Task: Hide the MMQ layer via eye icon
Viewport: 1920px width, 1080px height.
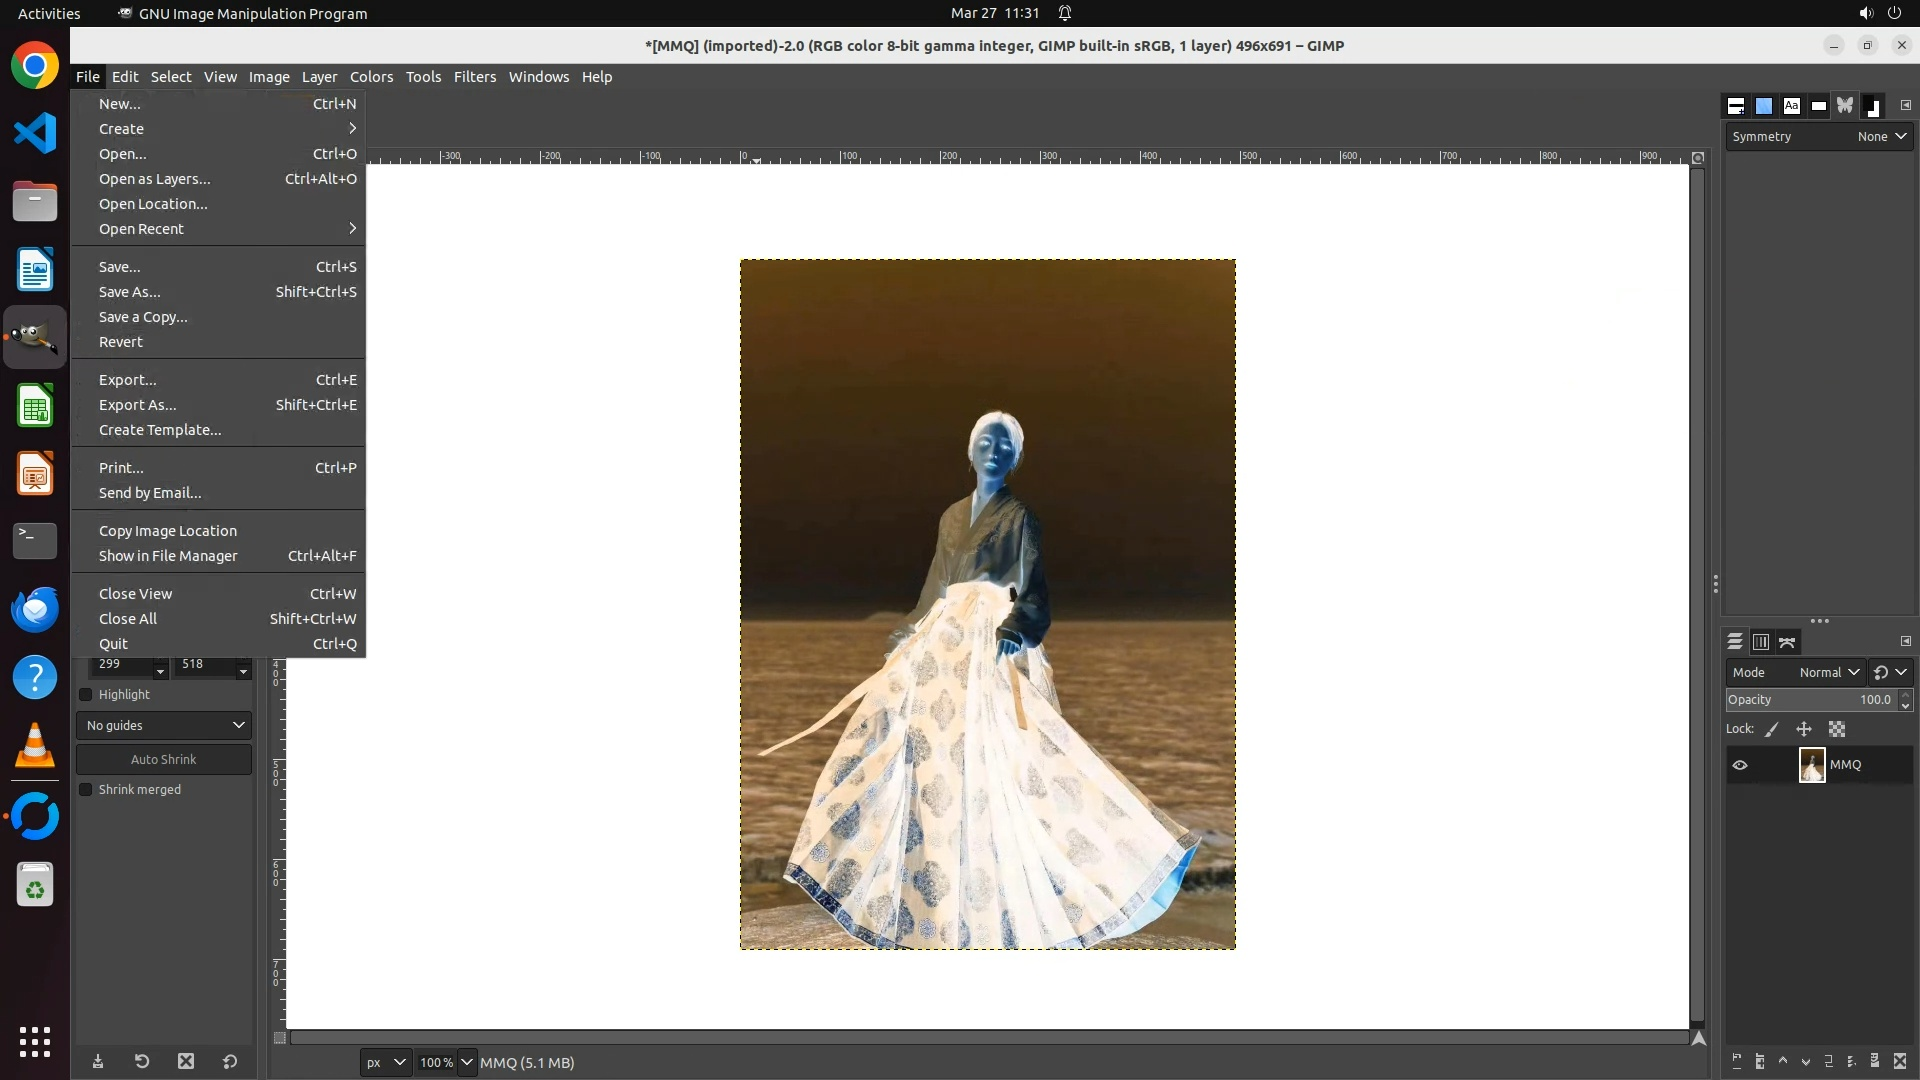Action: (x=1740, y=765)
